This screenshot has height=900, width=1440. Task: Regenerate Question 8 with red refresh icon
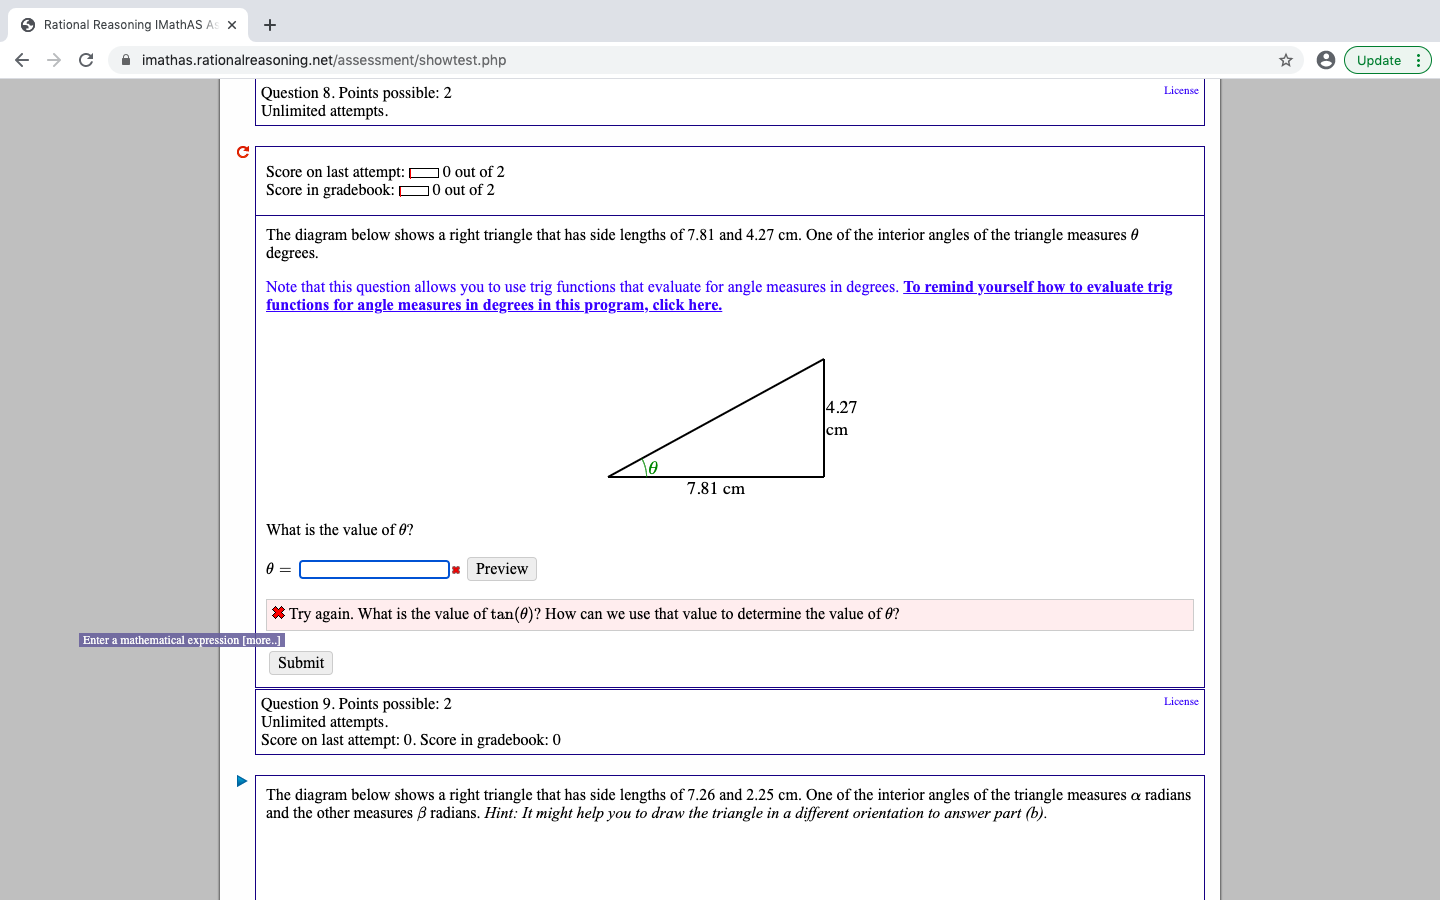click(242, 152)
